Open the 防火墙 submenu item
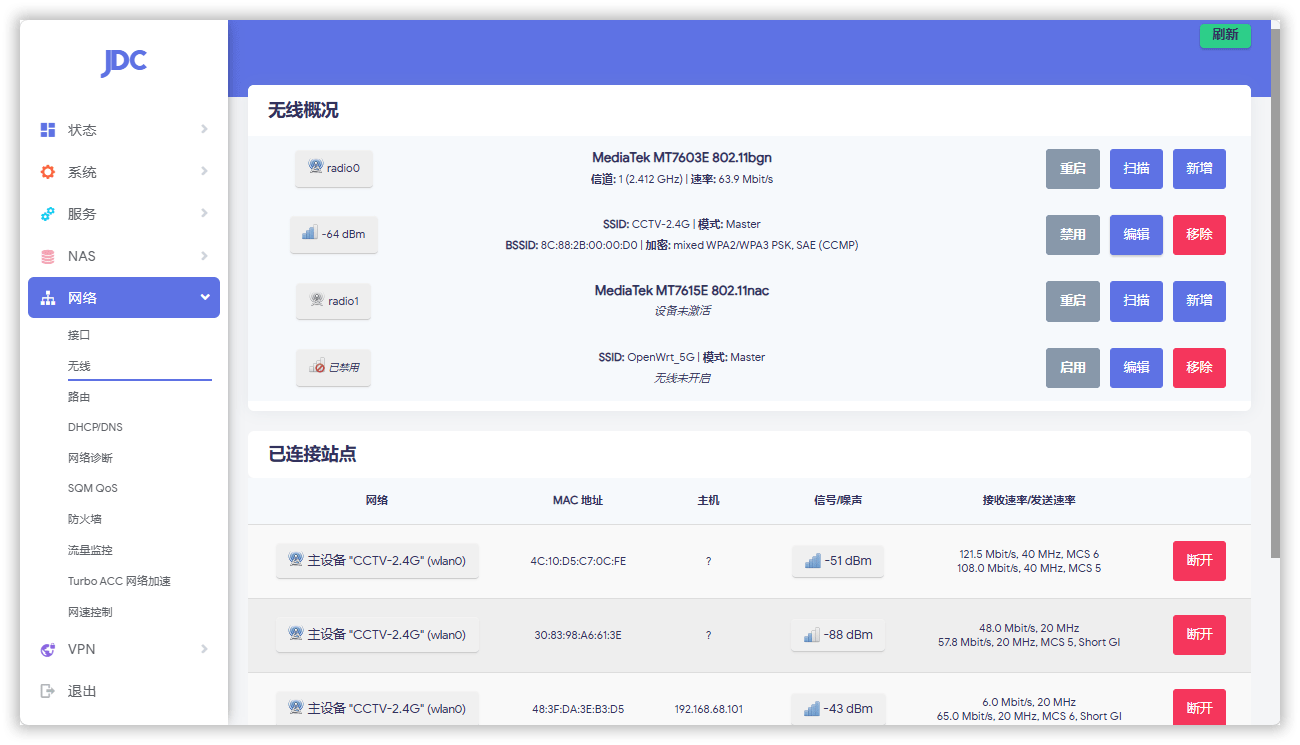The height and width of the screenshot is (745, 1300). point(85,519)
